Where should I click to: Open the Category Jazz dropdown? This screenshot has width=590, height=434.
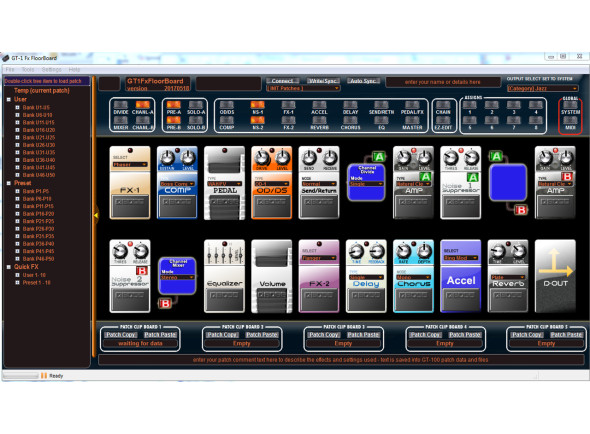point(542,88)
